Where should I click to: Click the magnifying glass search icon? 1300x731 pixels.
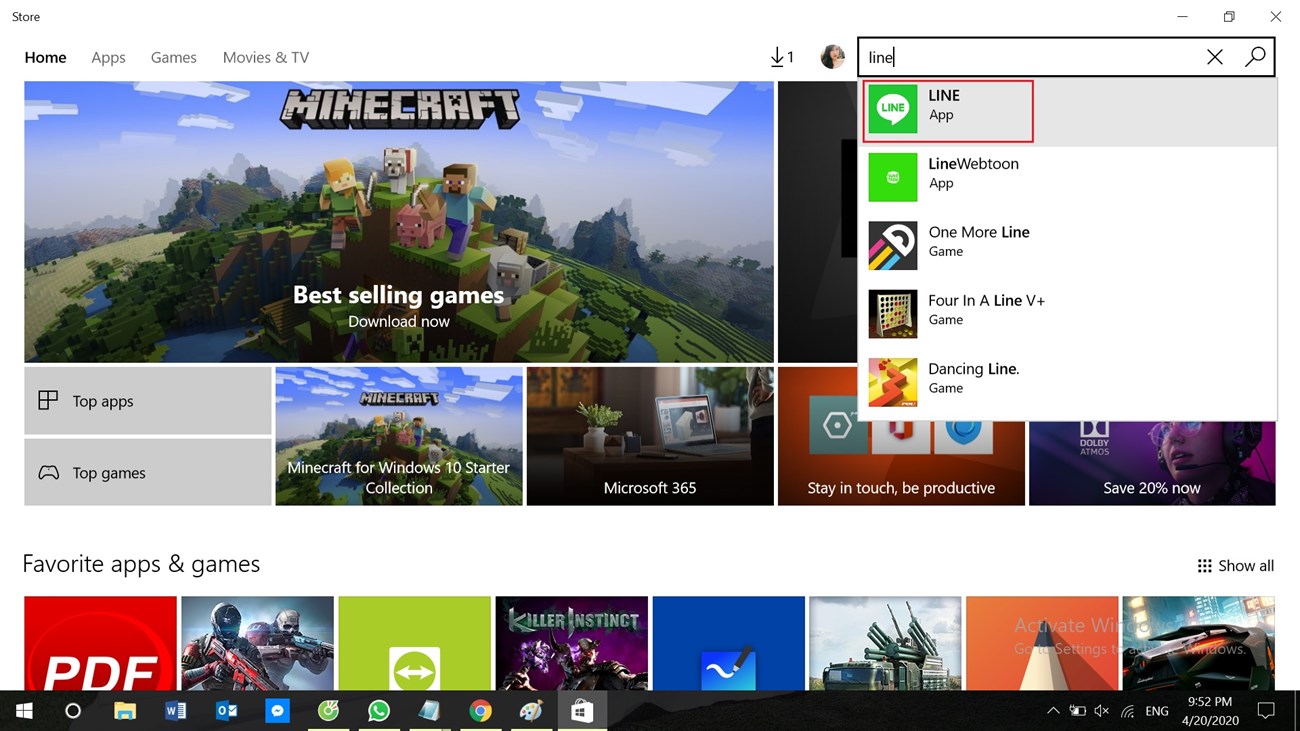pos(1255,57)
